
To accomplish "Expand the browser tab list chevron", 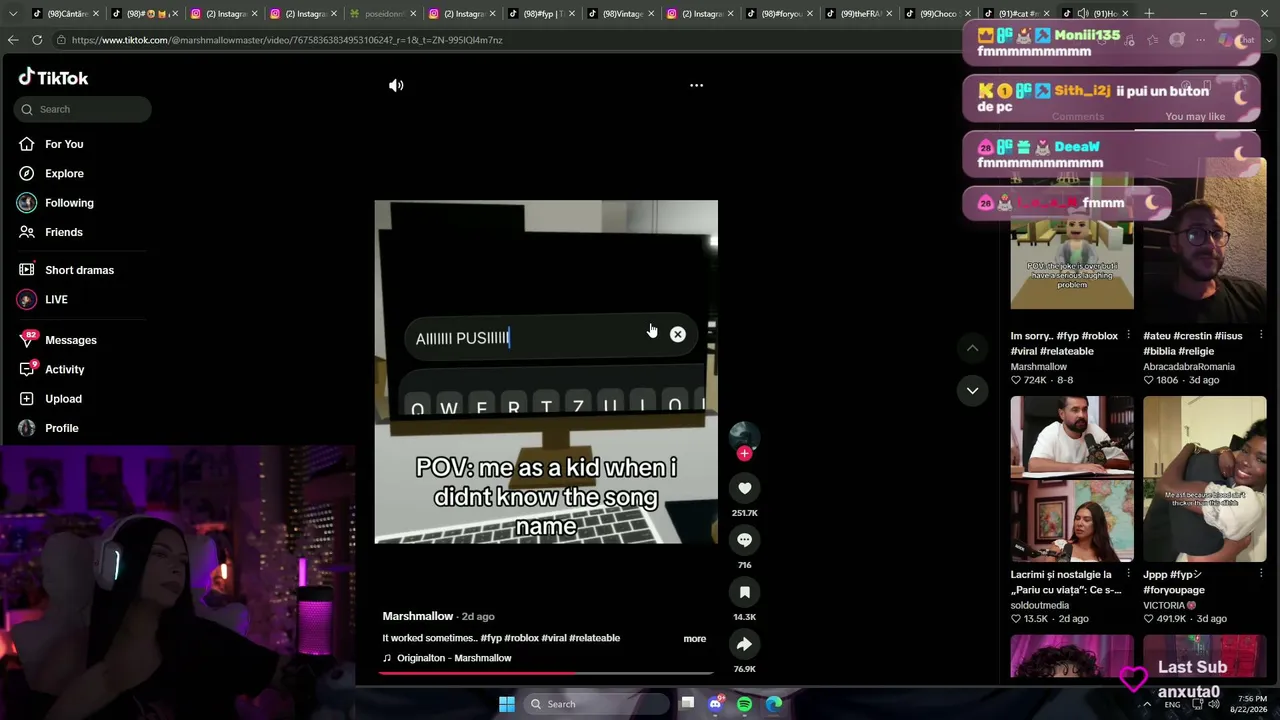I will coord(13,13).
